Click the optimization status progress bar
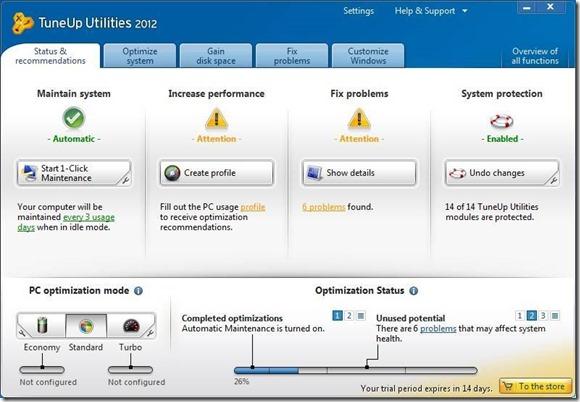 click(355, 370)
